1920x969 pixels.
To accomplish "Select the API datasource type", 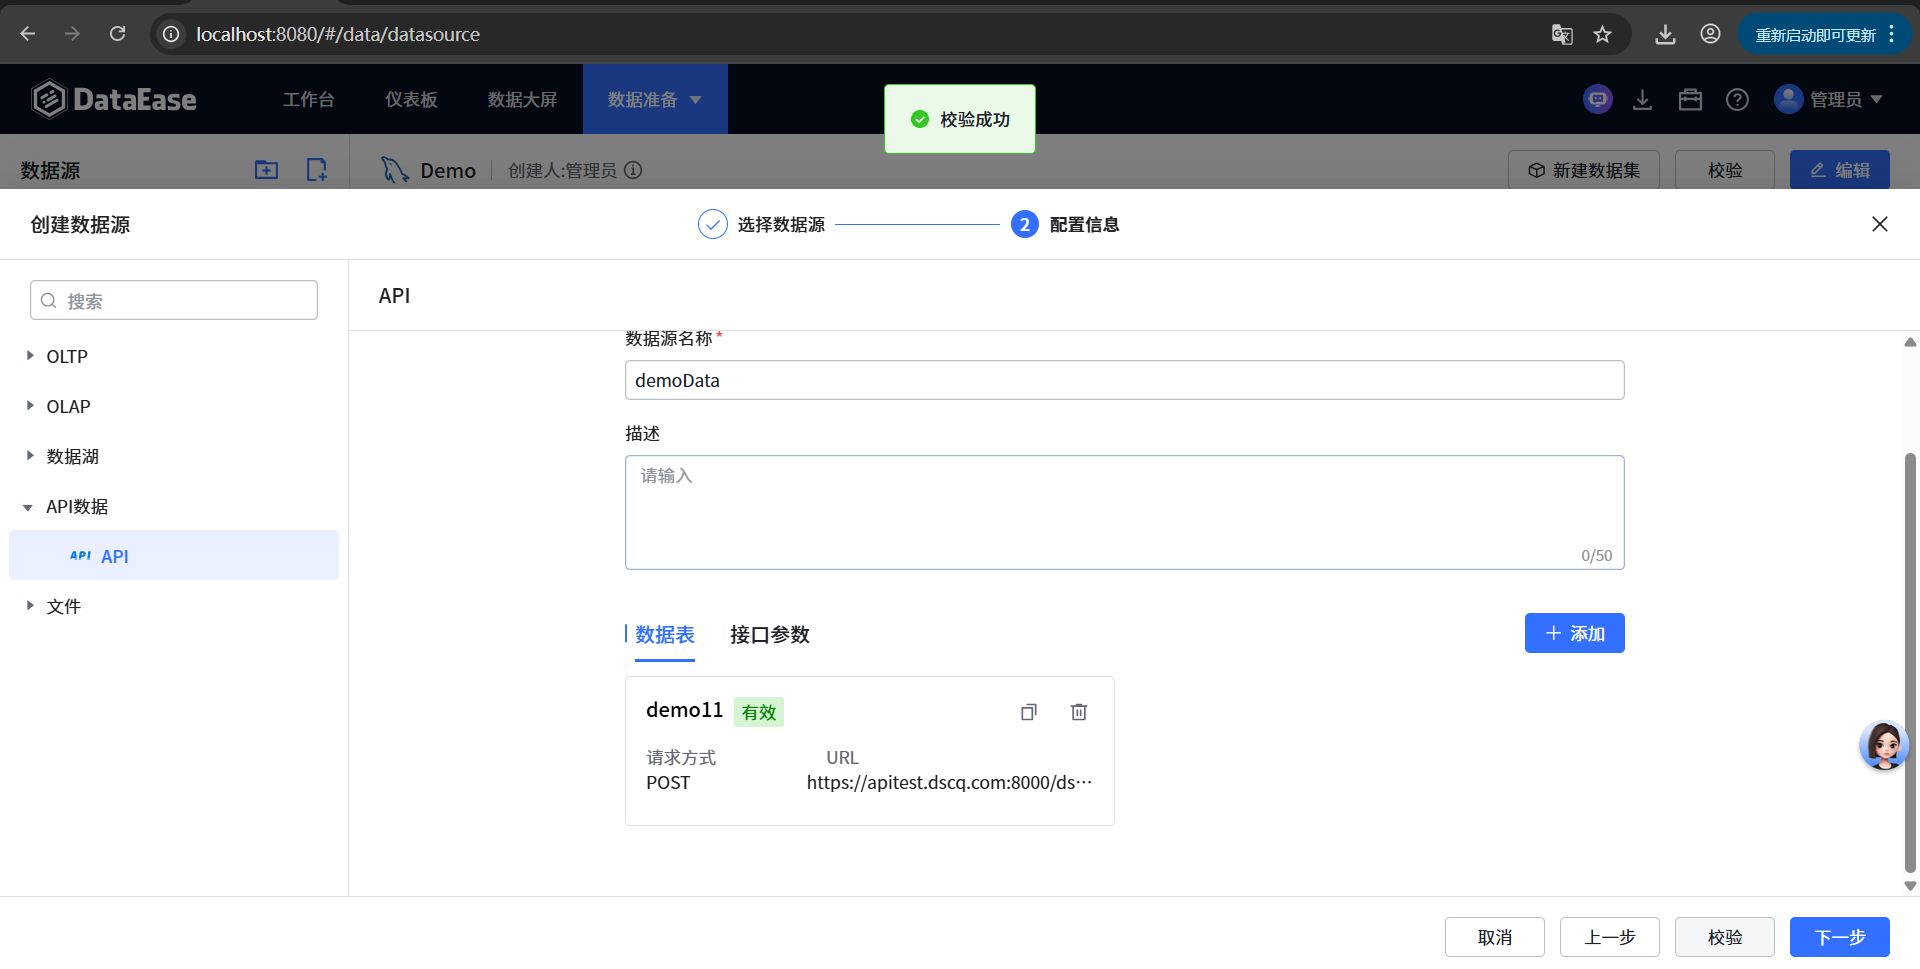I will [x=114, y=556].
